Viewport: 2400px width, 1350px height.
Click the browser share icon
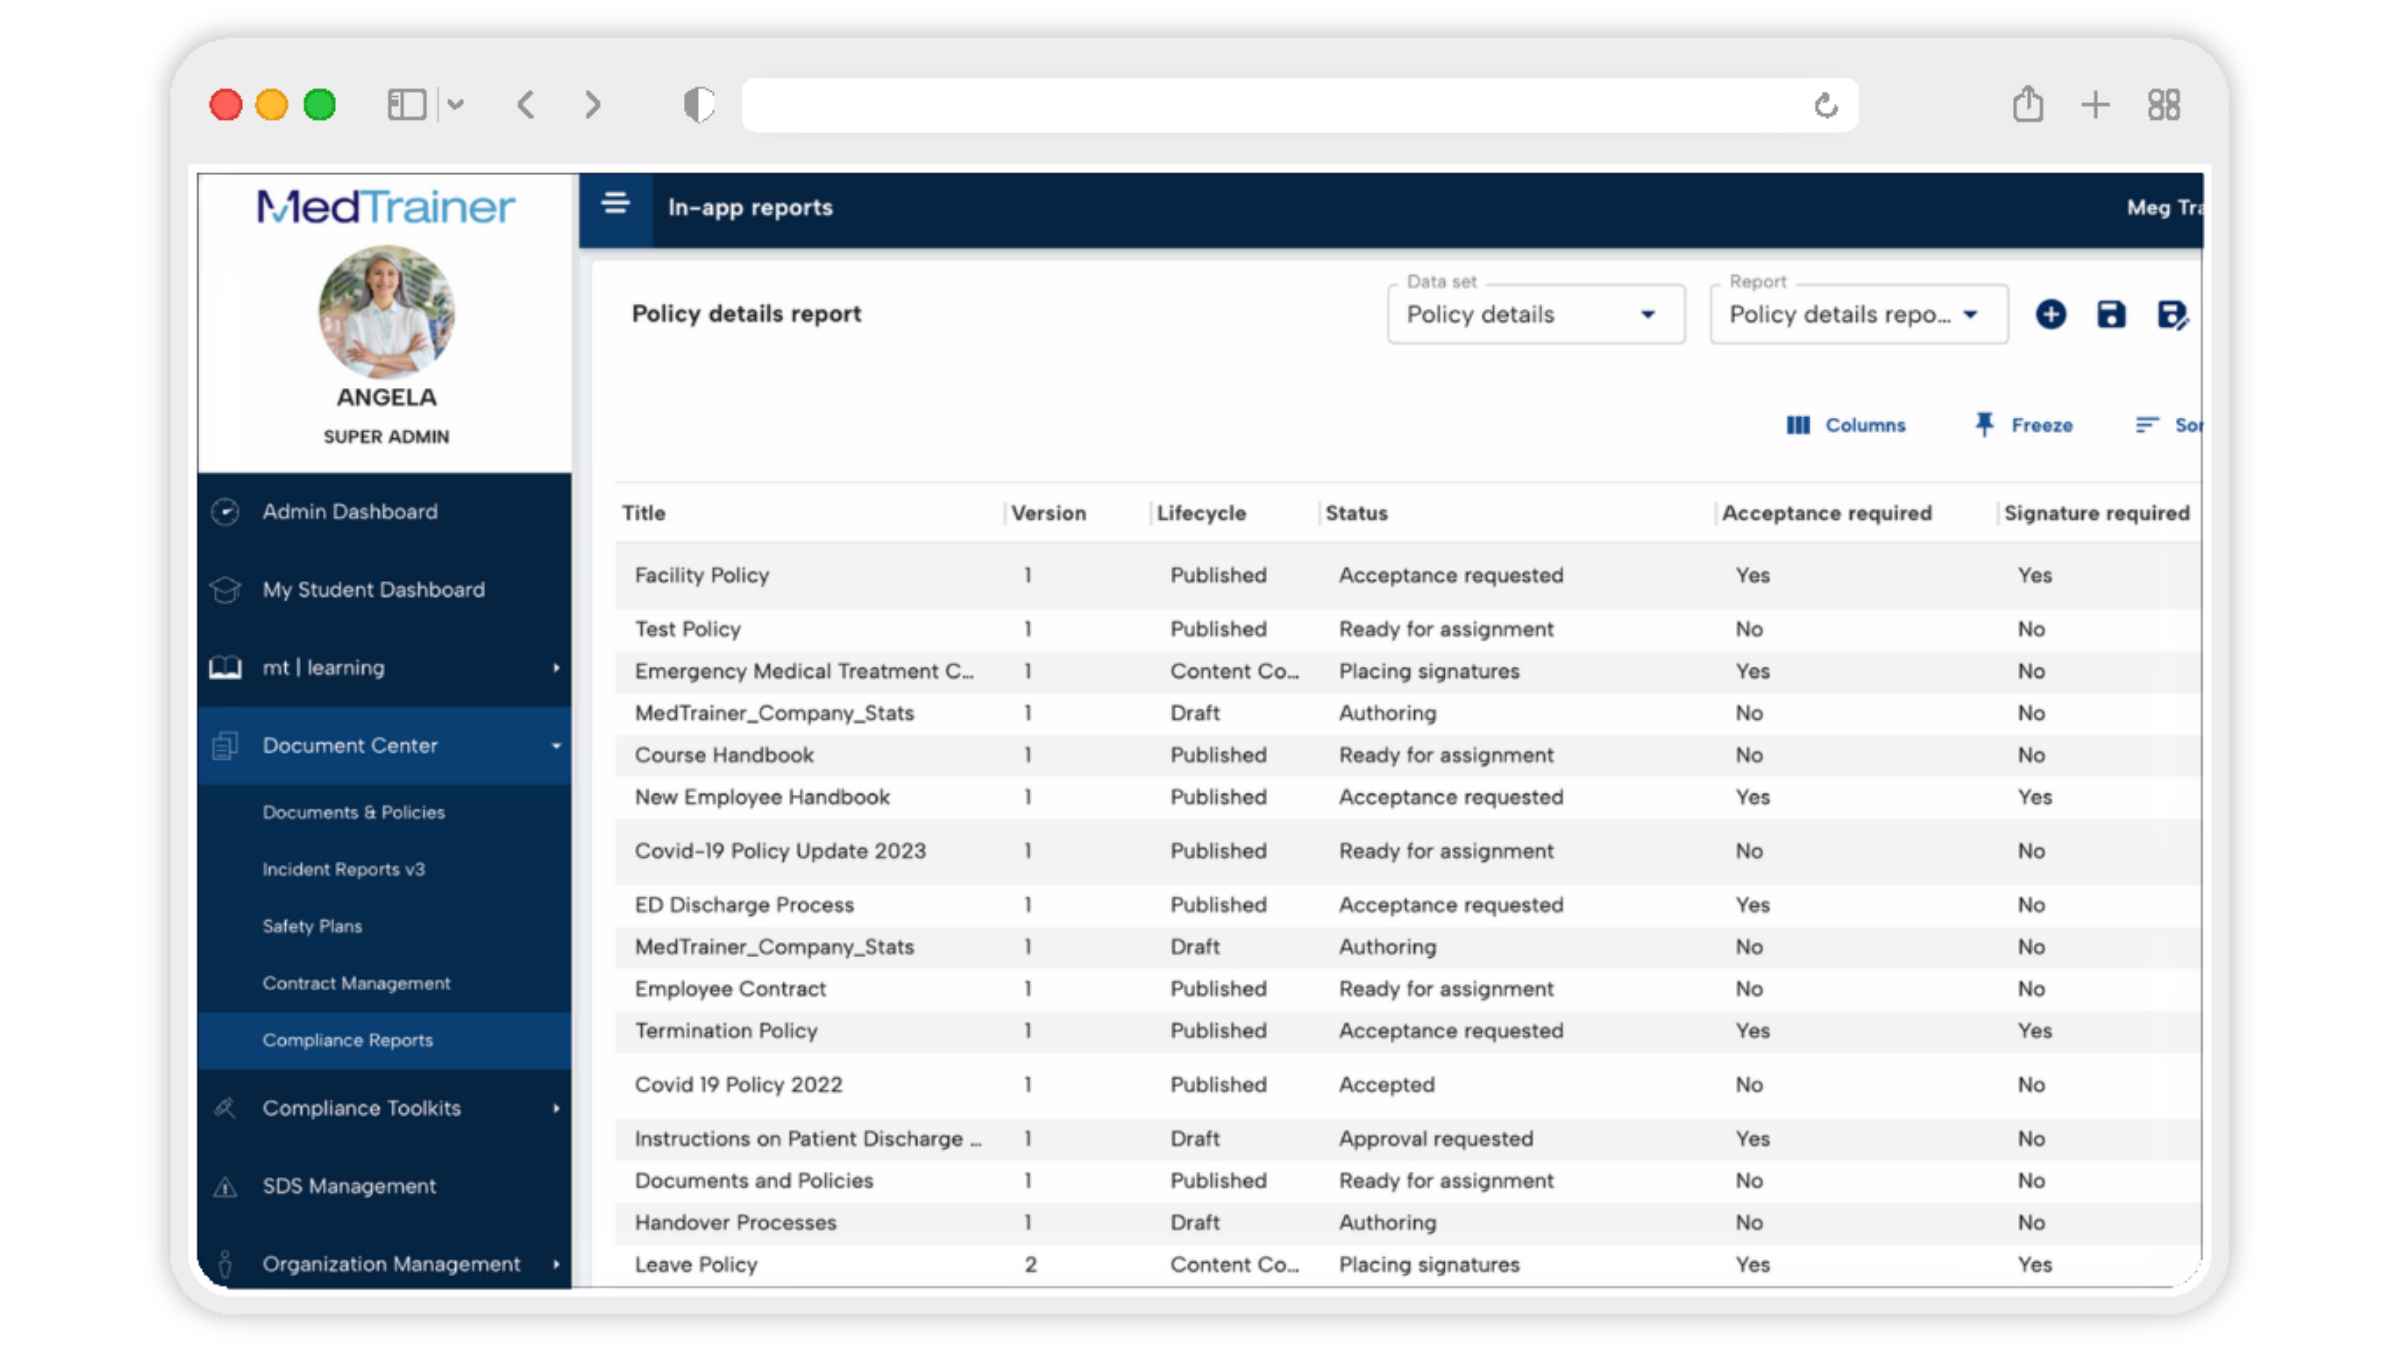pos(2027,104)
